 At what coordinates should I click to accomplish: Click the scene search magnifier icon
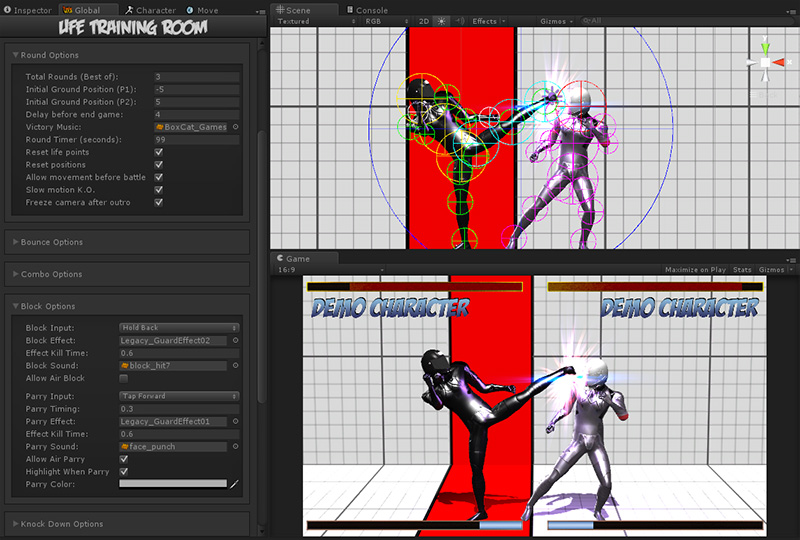pos(587,21)
